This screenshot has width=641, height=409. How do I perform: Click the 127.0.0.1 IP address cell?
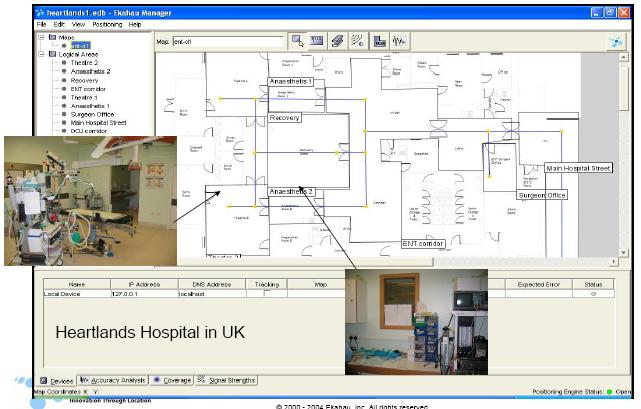(144, 294)
